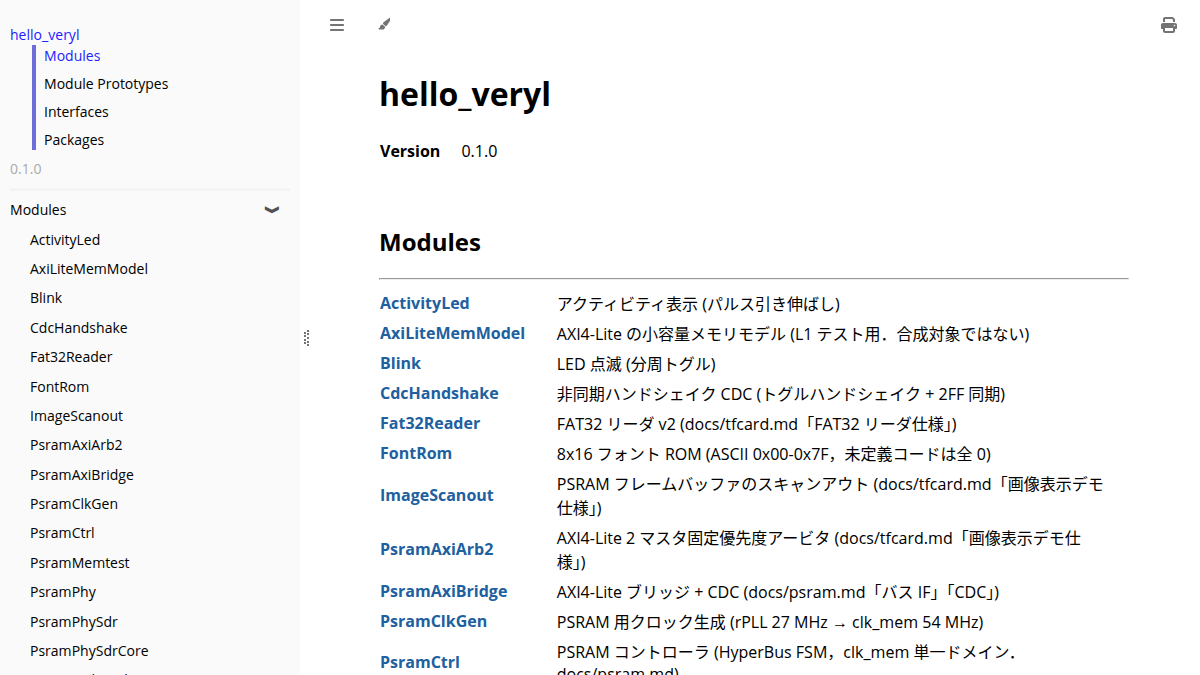Open PsramCtrl in the sidebar list
The image size is (1200, 675).
62,533
